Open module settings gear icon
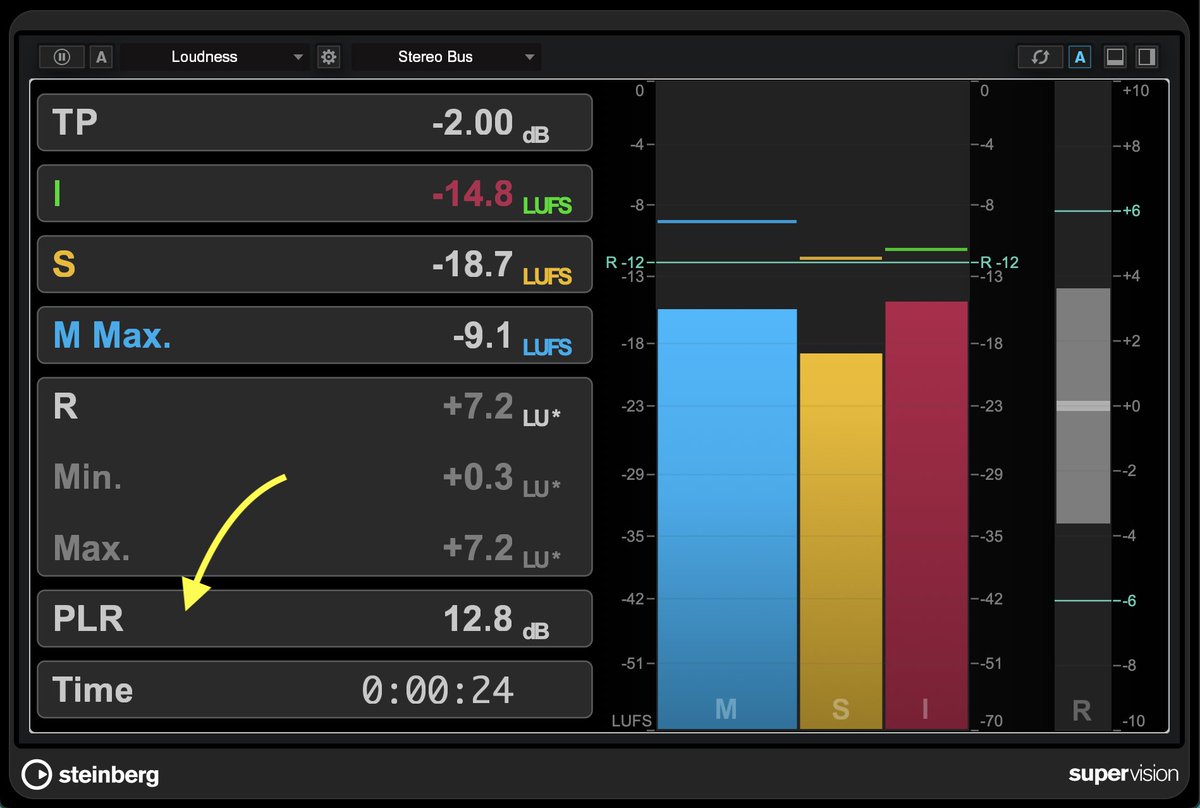Screen dimensions: 1200x808 [x=328, y=57]
